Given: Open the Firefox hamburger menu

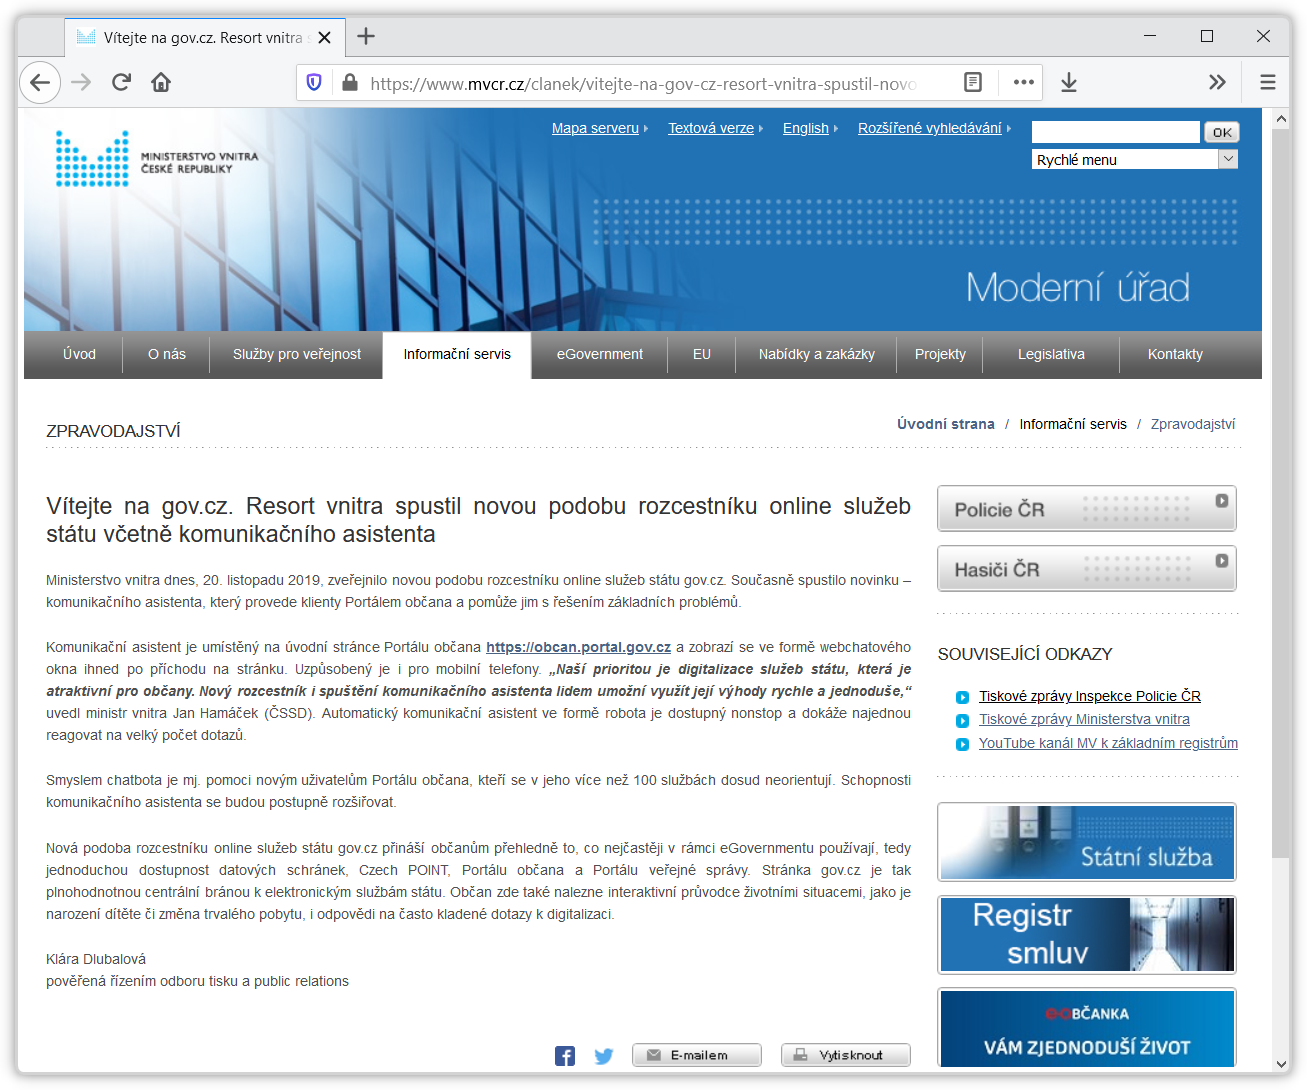Looking at the screenshot, I should tap(1268, 82).
